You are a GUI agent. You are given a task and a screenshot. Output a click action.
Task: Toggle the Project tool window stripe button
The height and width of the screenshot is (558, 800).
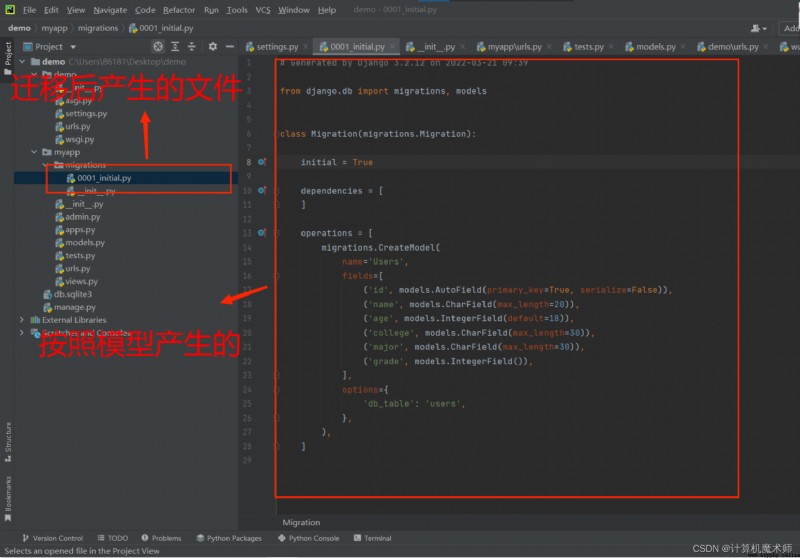tap(8, 58)
